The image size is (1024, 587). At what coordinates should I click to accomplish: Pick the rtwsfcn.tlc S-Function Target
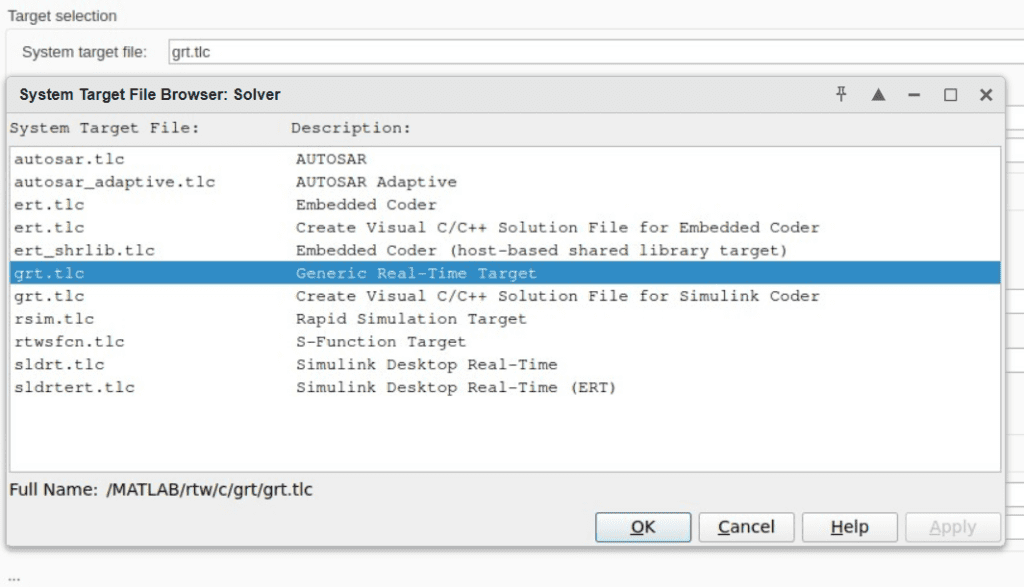300,341
